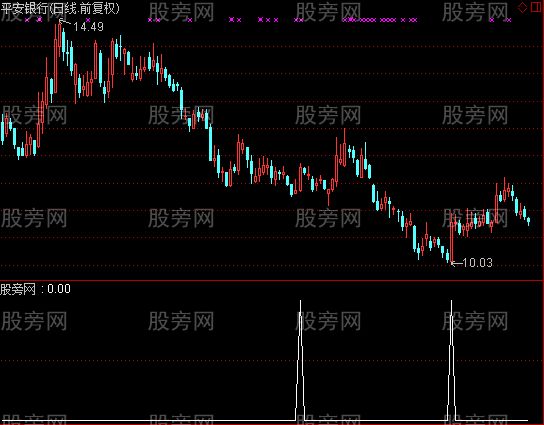Click the (日线.前复权) text in the title
Image resolution: width=544 pixels, height=425 pixels.
pyautogui.click(x=84, y=8)
